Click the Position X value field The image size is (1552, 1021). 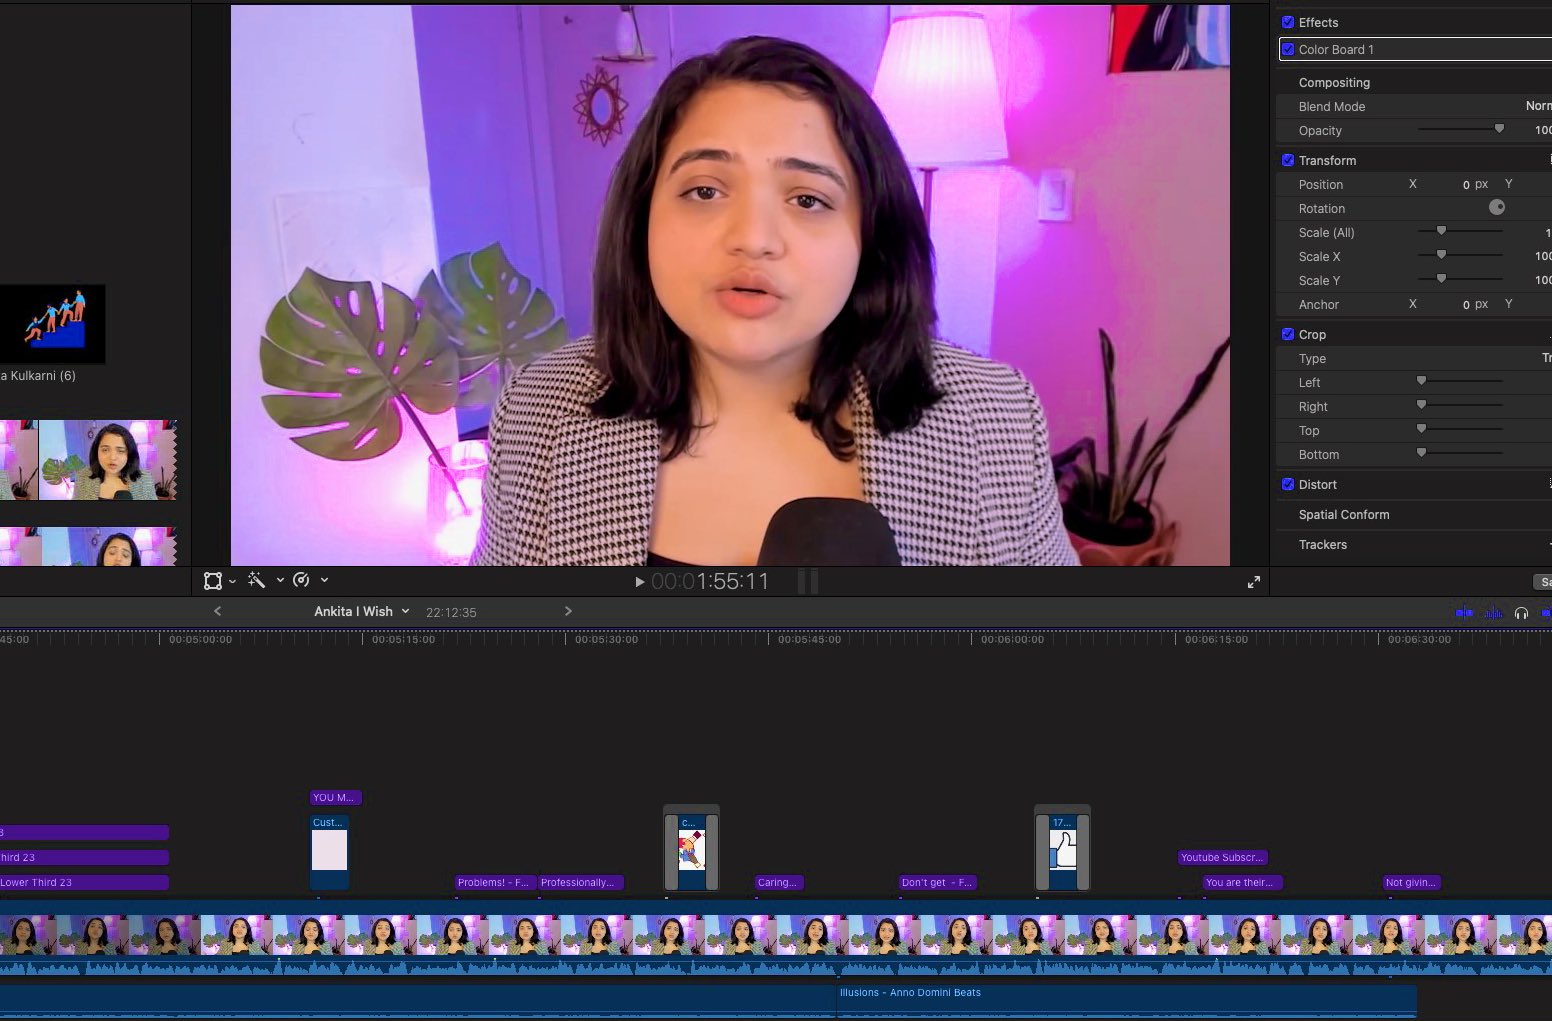[x=1465, y=185]
